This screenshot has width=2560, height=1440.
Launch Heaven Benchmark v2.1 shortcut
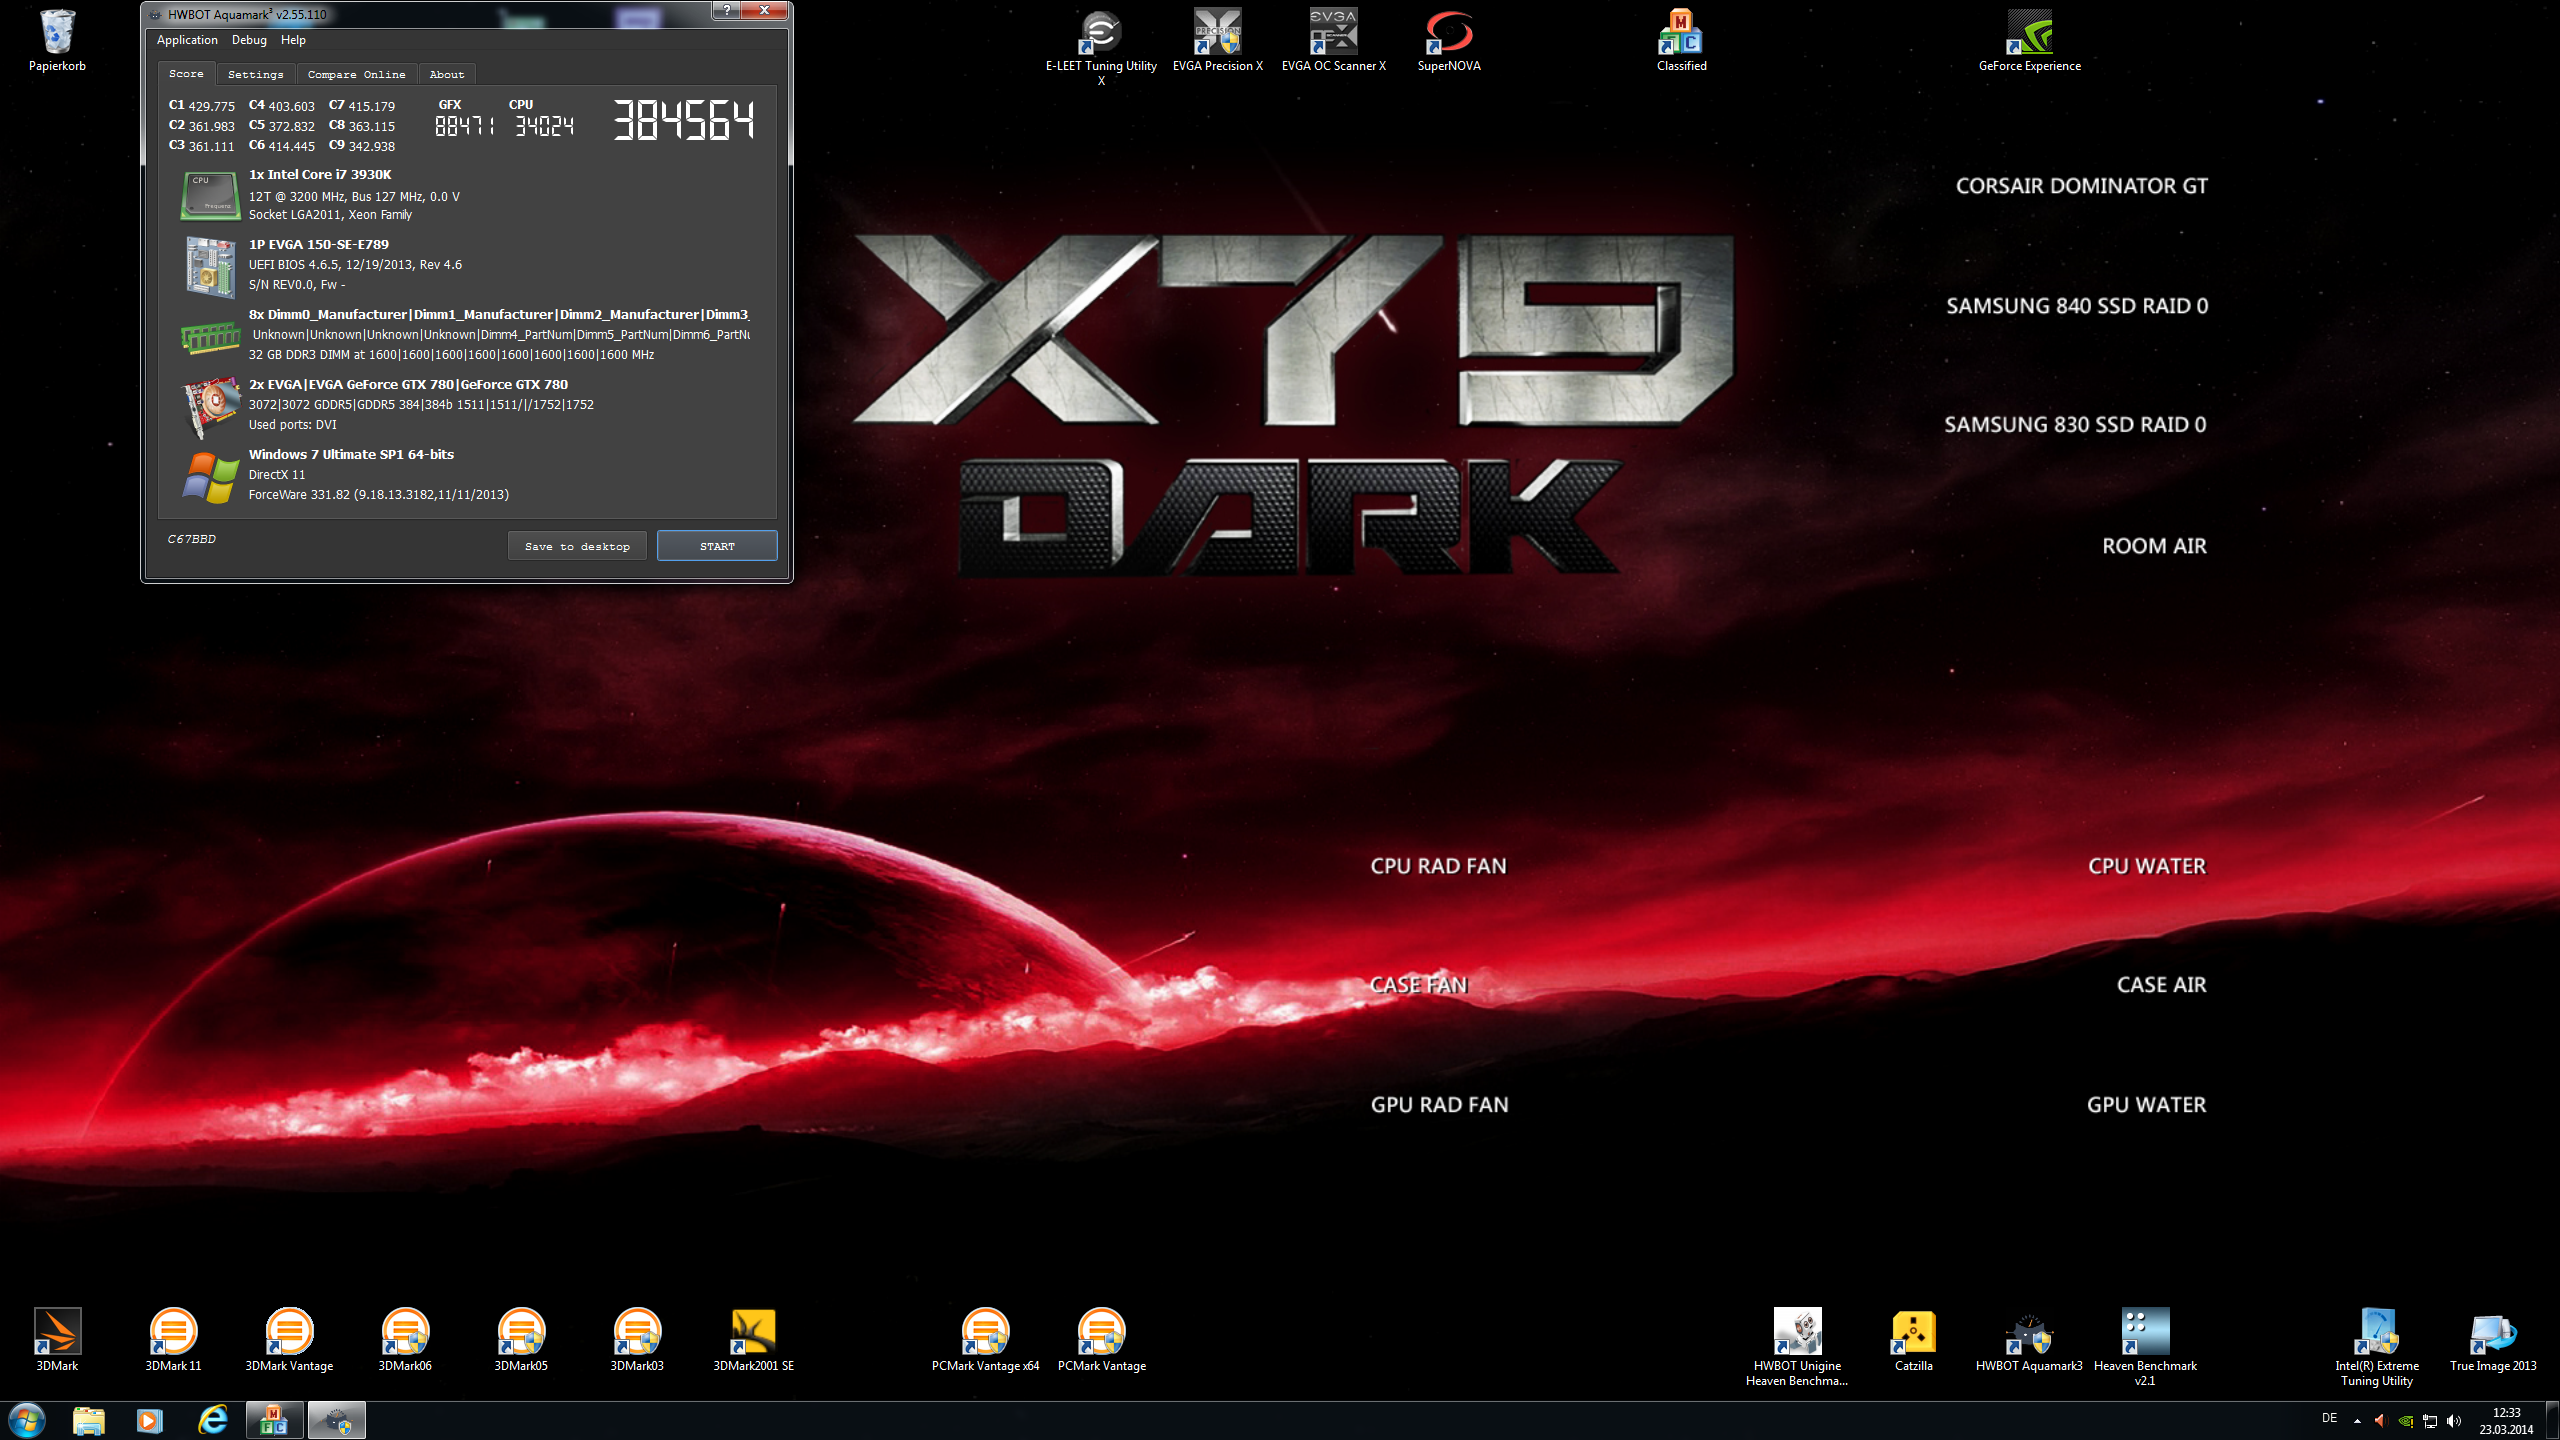coord(2145,1346)
